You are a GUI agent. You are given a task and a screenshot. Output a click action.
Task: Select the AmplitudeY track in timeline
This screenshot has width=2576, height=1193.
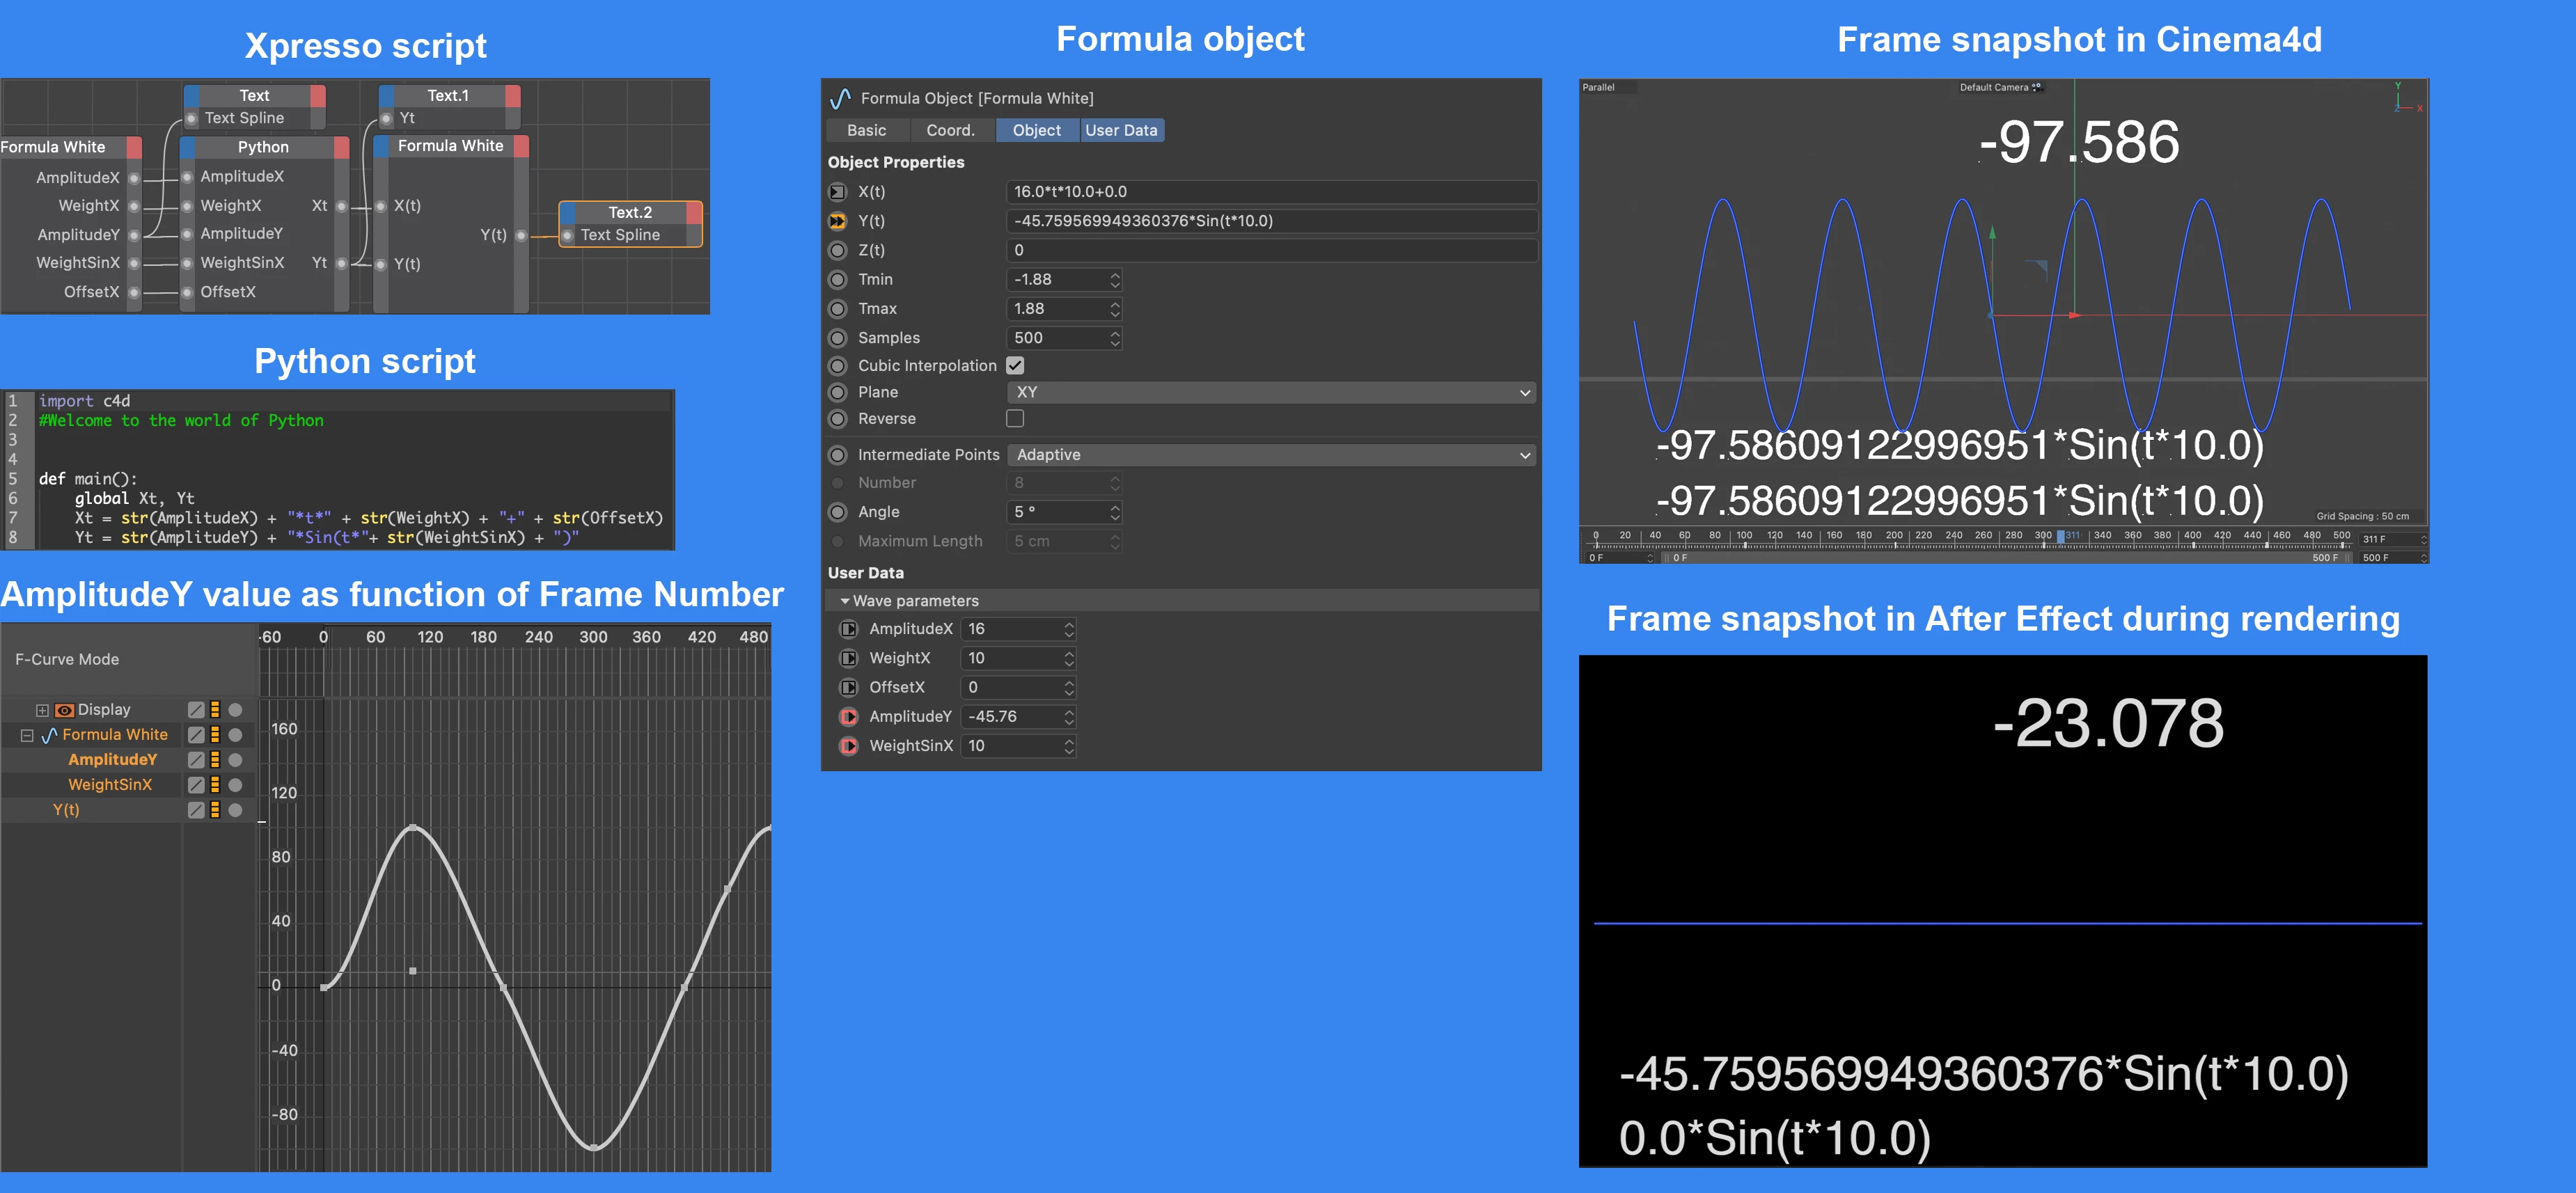coord(112,760)
